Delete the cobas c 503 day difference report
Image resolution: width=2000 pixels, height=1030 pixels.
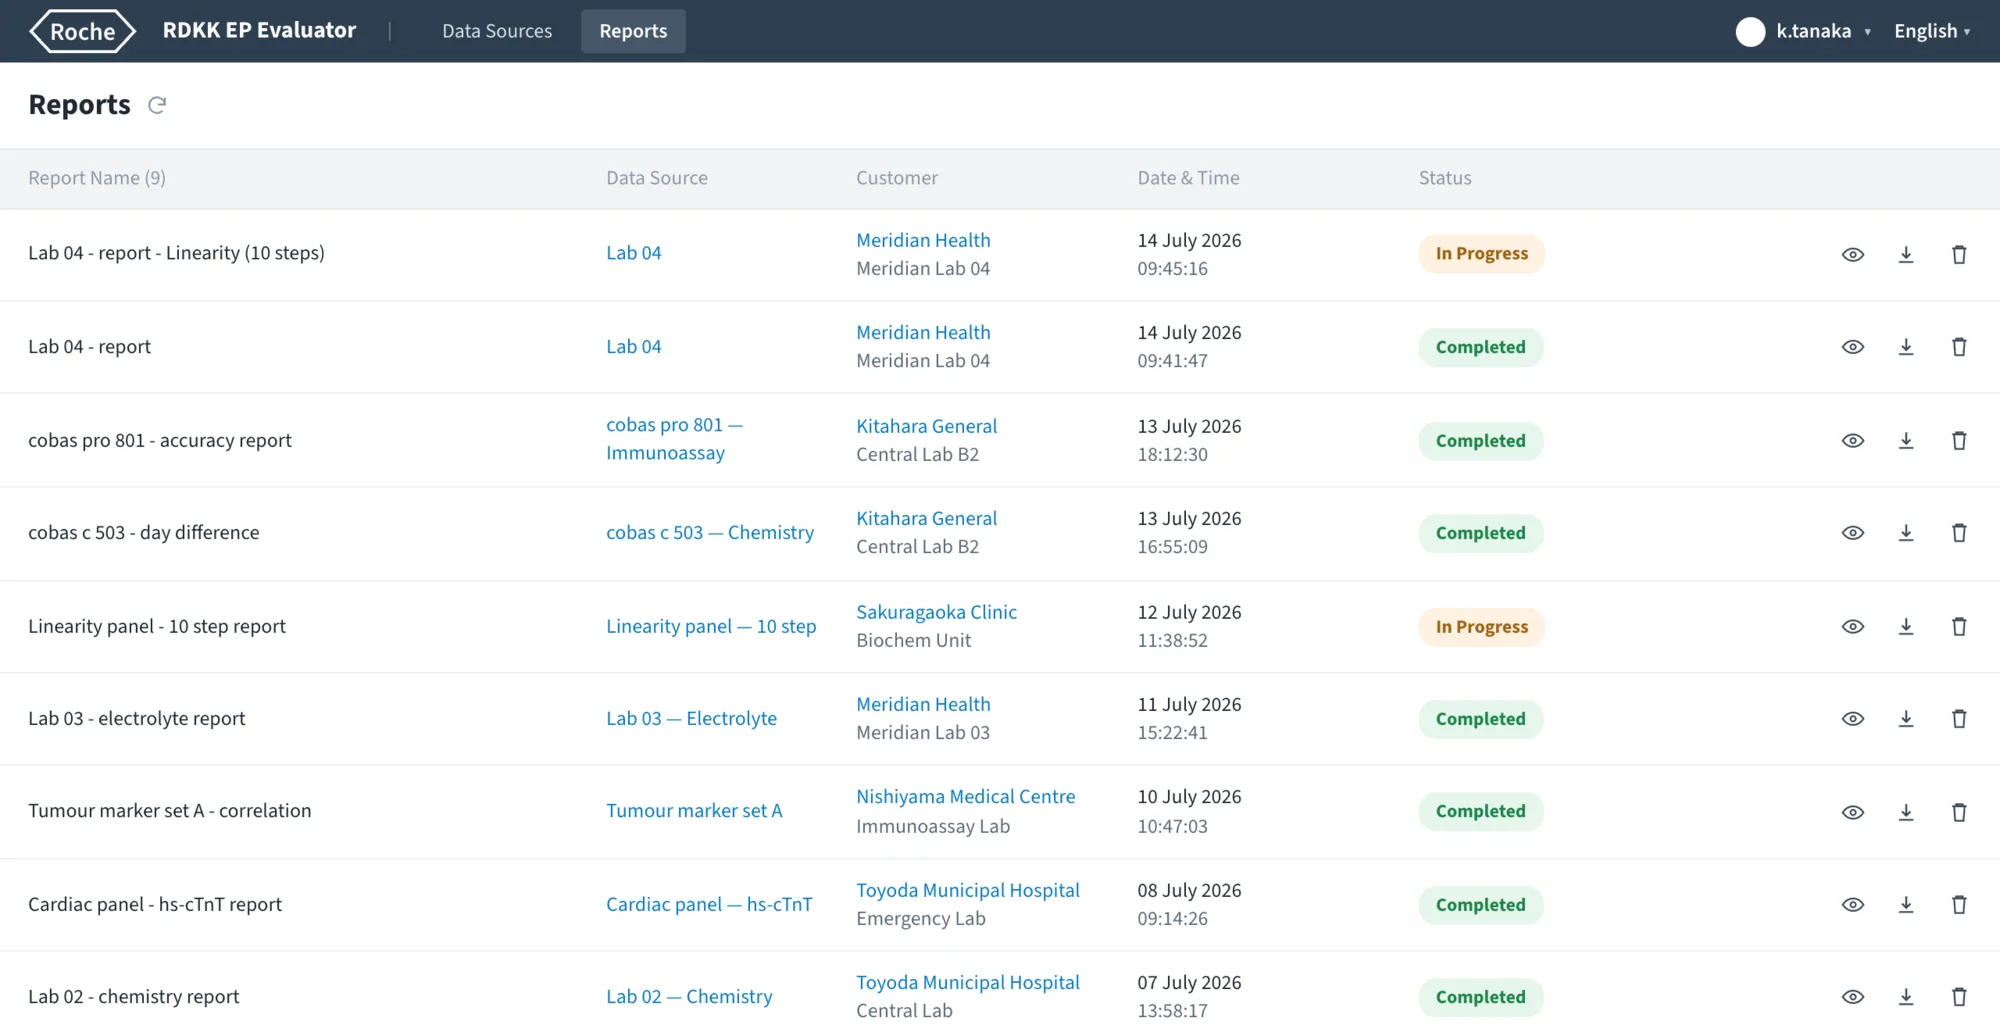(x=1959, y=533)
